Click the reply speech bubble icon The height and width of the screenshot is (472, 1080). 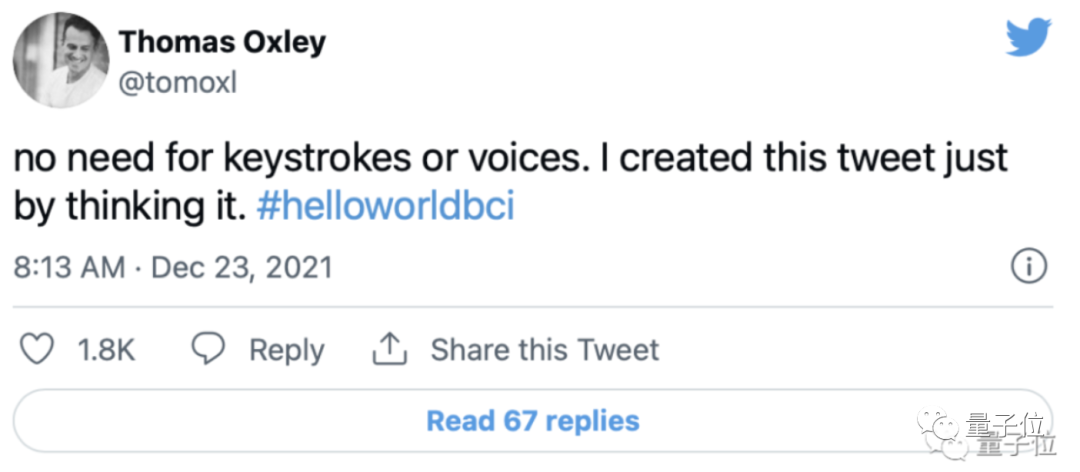coord(207,349)
